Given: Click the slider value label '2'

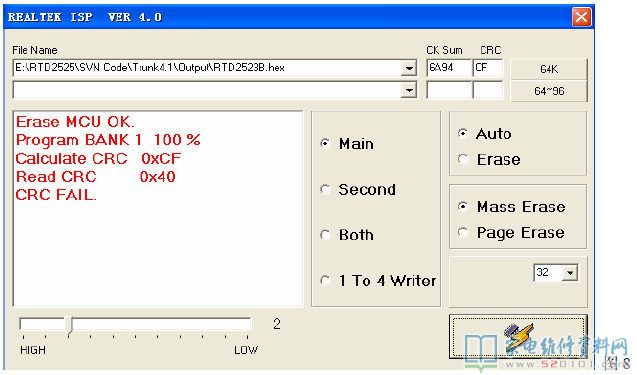Looking at the screenshot, I should click(277, 324).
